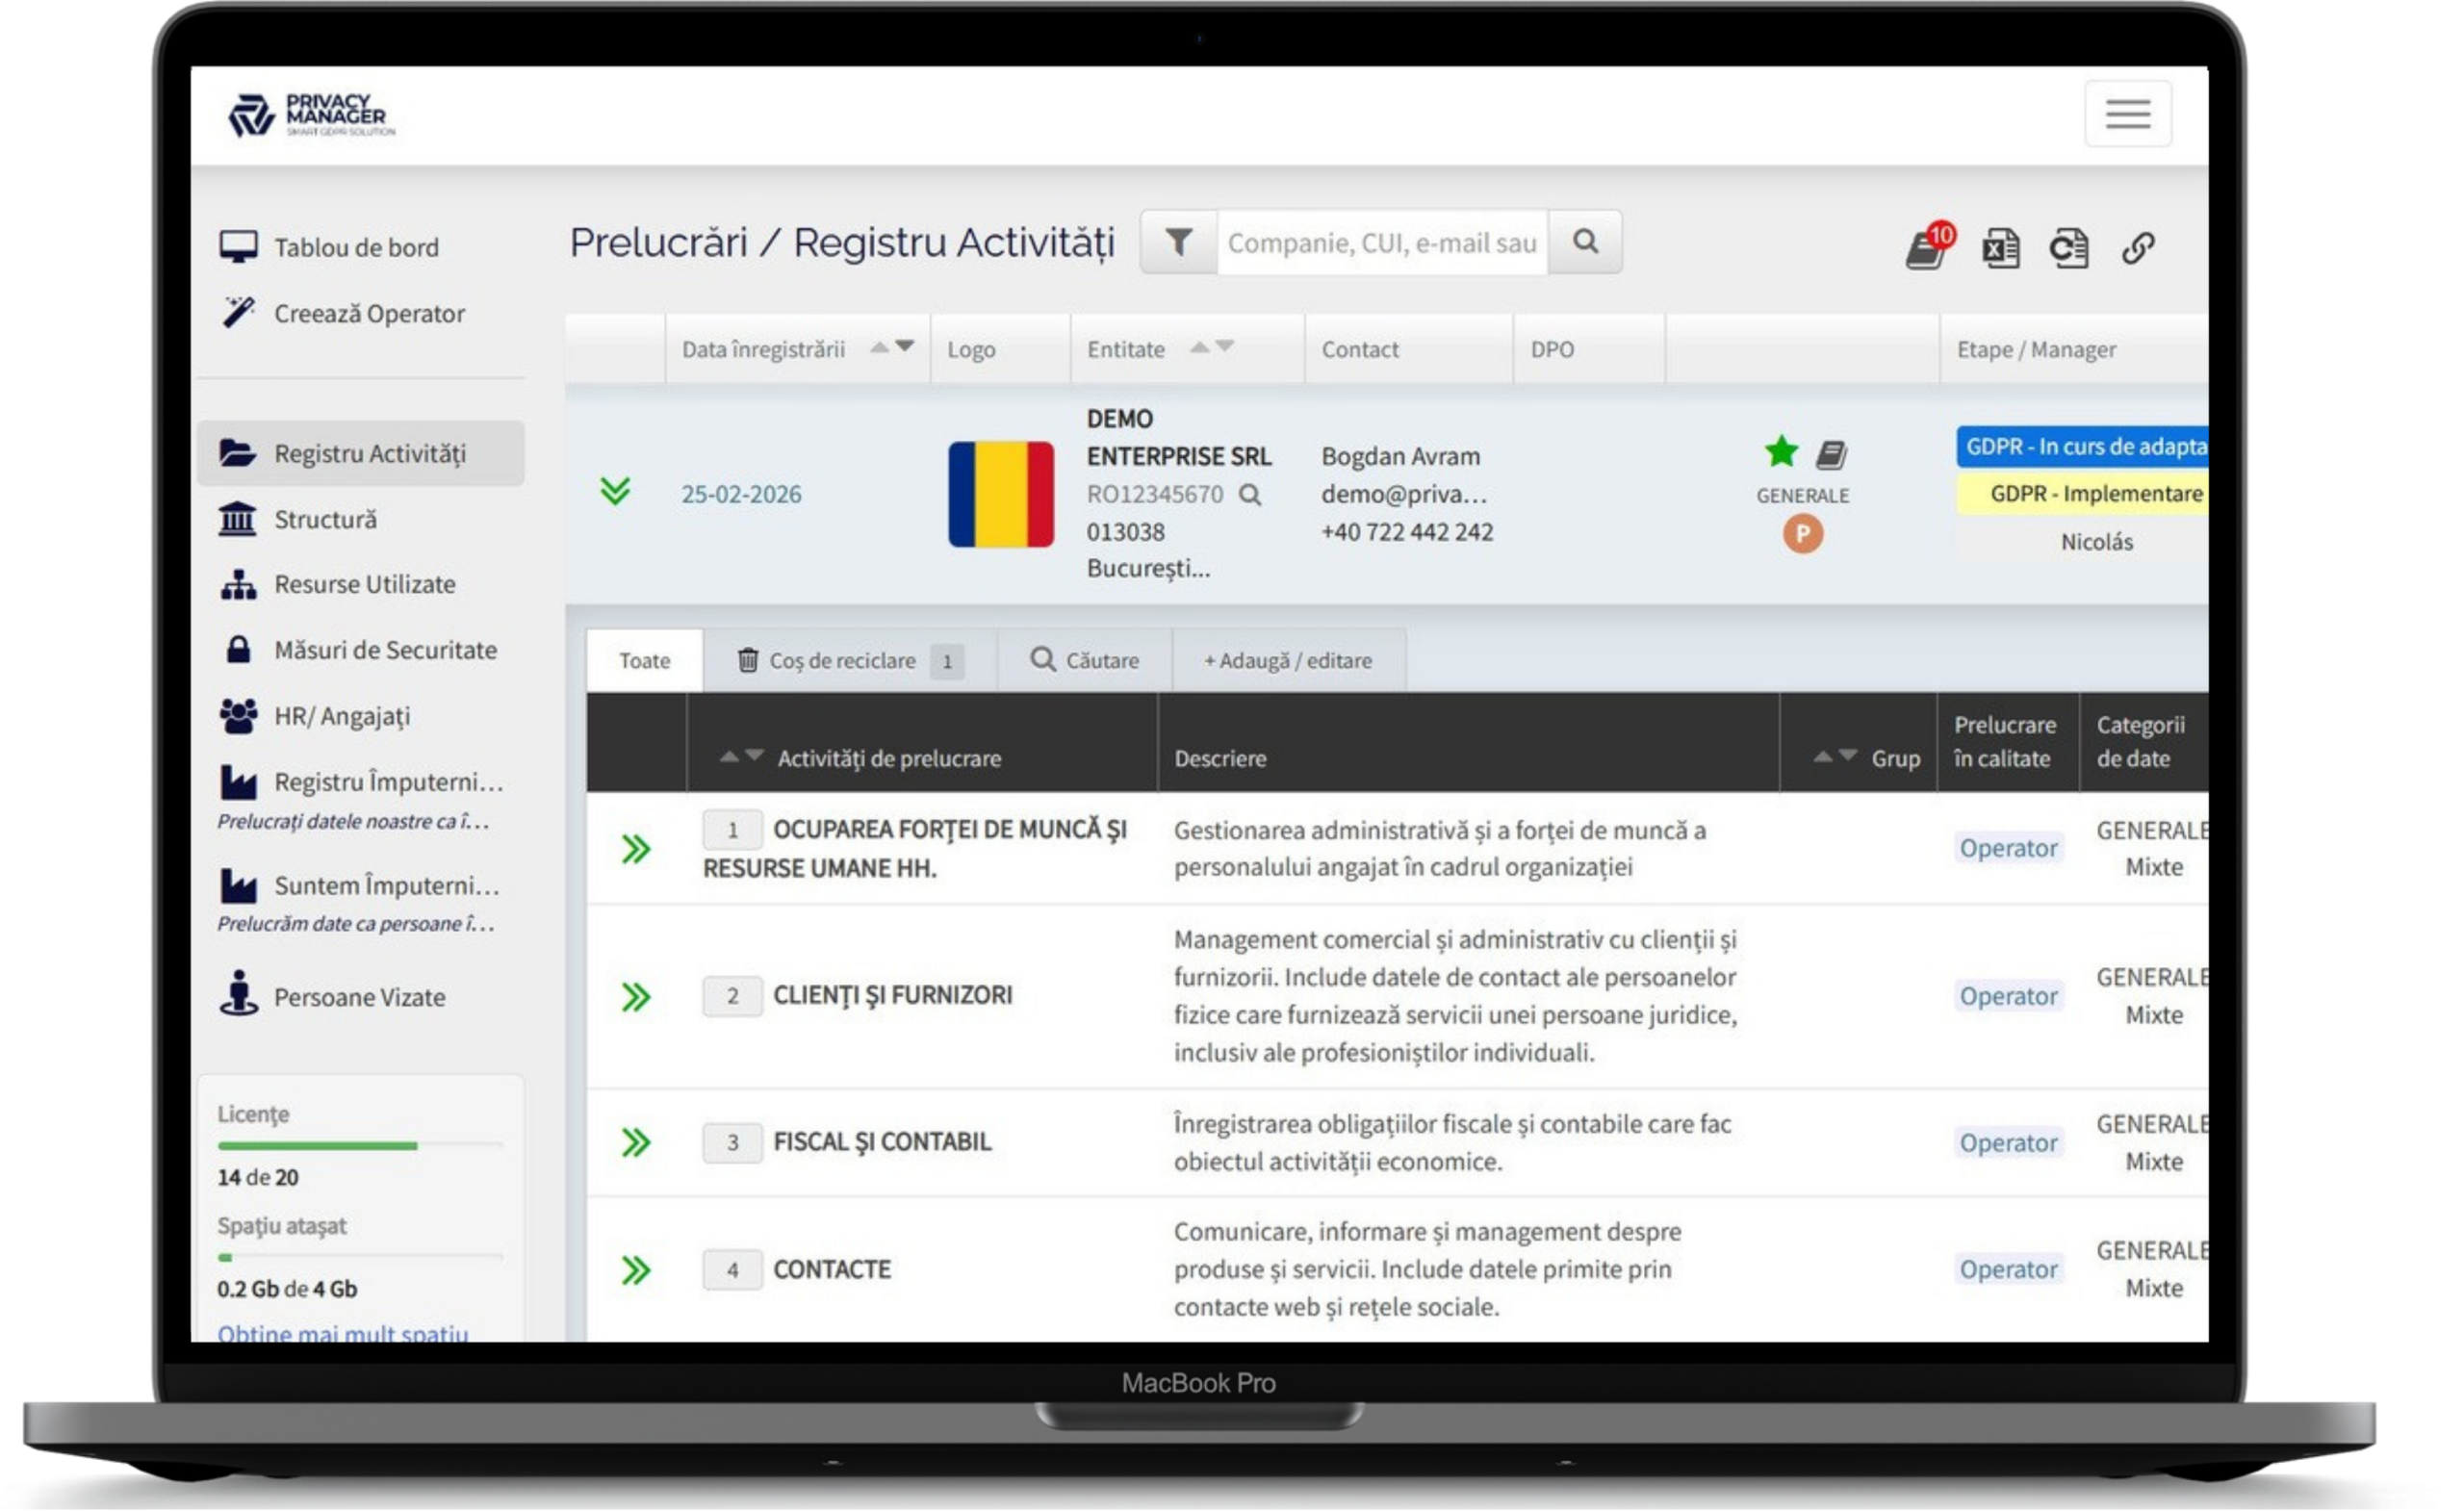Look up CUI RO12345670 via magnifier icon
Viewport: 2464px width, 1511px height.
point(1250,494)
